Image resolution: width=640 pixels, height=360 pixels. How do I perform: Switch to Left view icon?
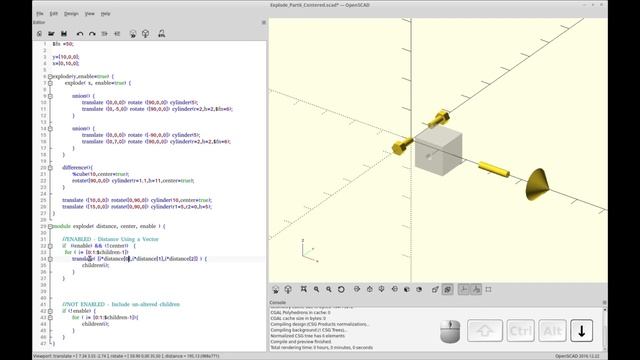[x=394, y=289]
